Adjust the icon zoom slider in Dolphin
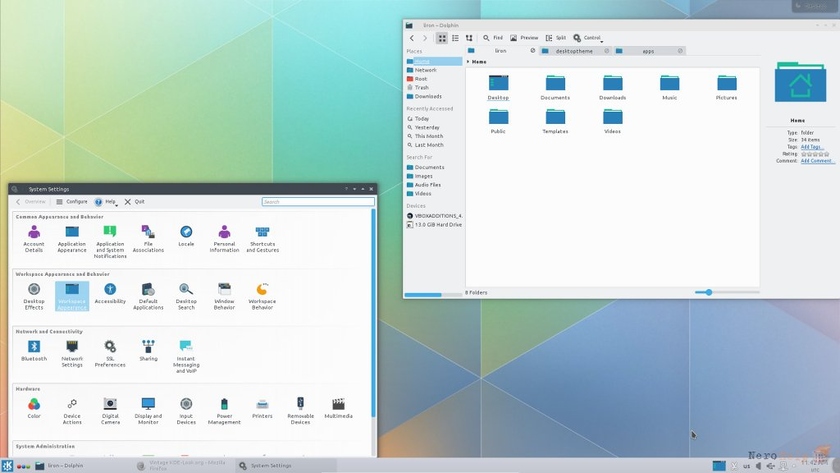The height and width of the screenshot is (473, 840). 709,293
